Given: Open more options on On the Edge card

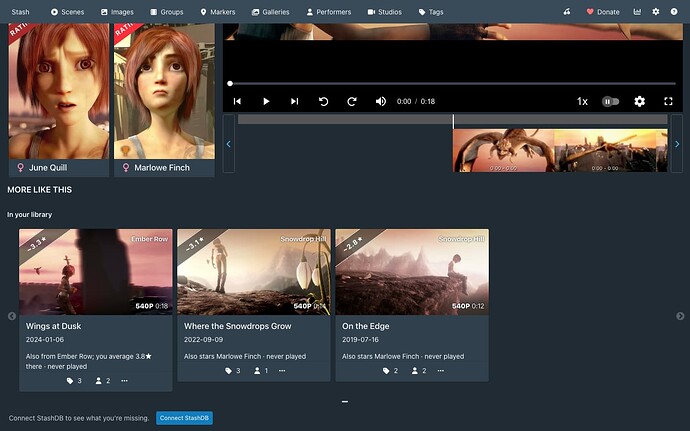Looking at the screenshot, I should click(440, 371).
